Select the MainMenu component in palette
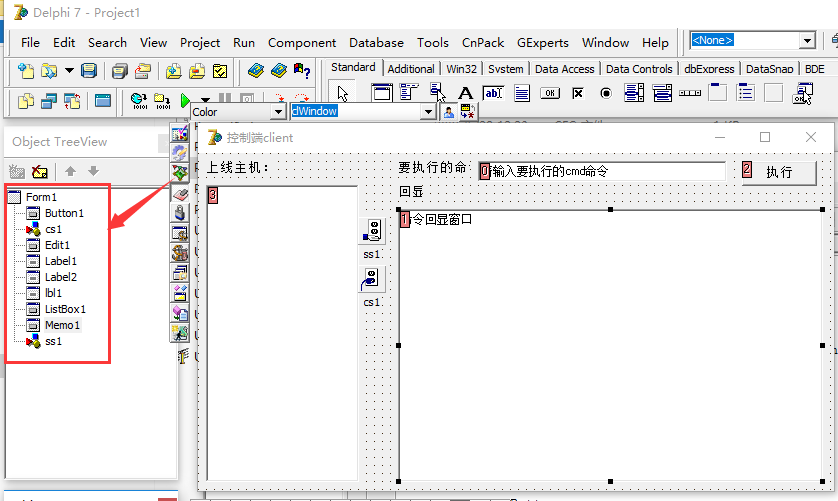838x501 pixels. click(409, 93)
